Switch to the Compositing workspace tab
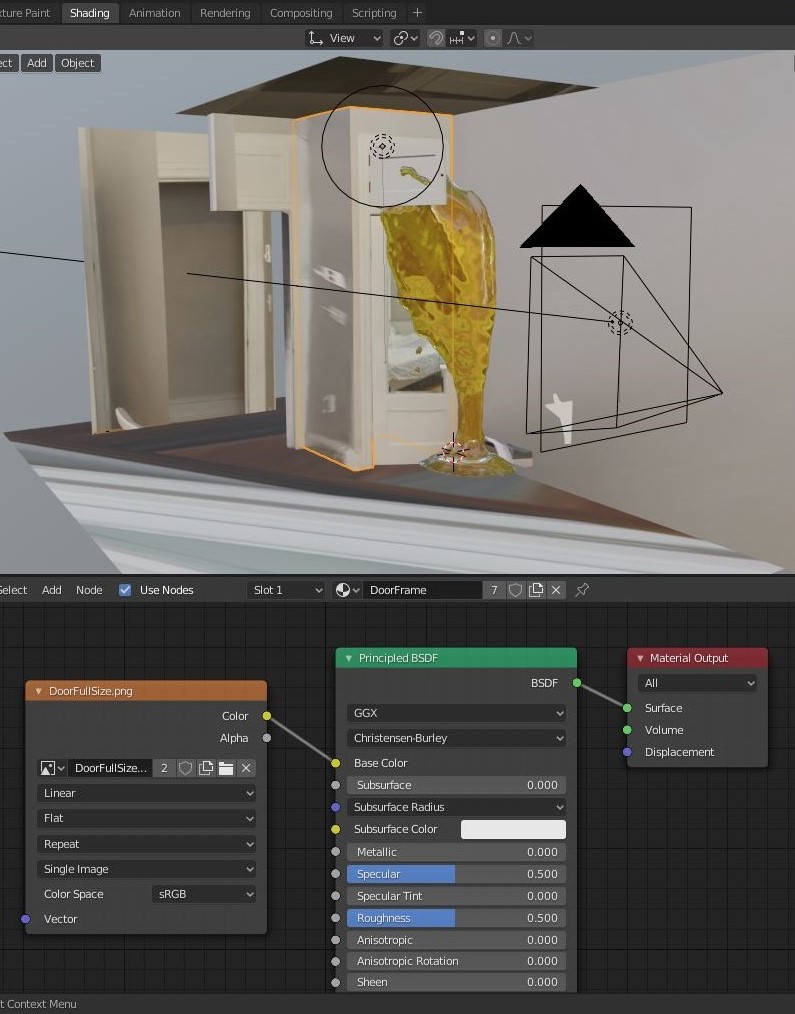This screenshot has height=1014, width=795. pos(301,13)
